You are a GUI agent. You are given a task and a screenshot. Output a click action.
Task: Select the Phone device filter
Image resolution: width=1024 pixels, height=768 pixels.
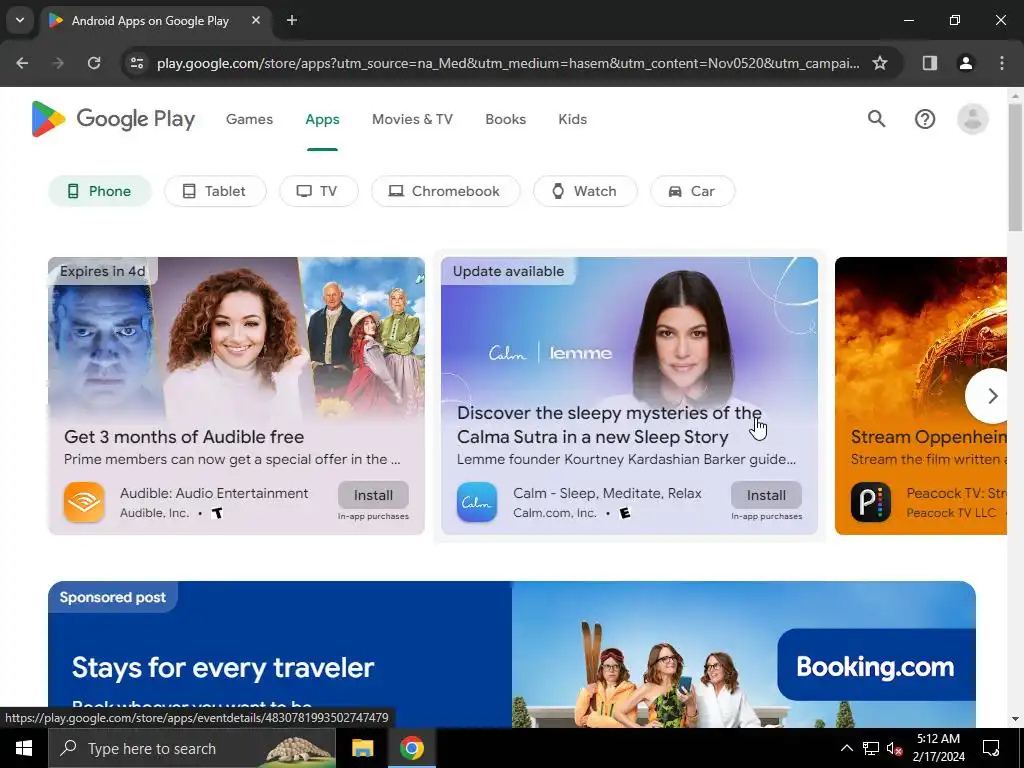(x=100, y=191)
